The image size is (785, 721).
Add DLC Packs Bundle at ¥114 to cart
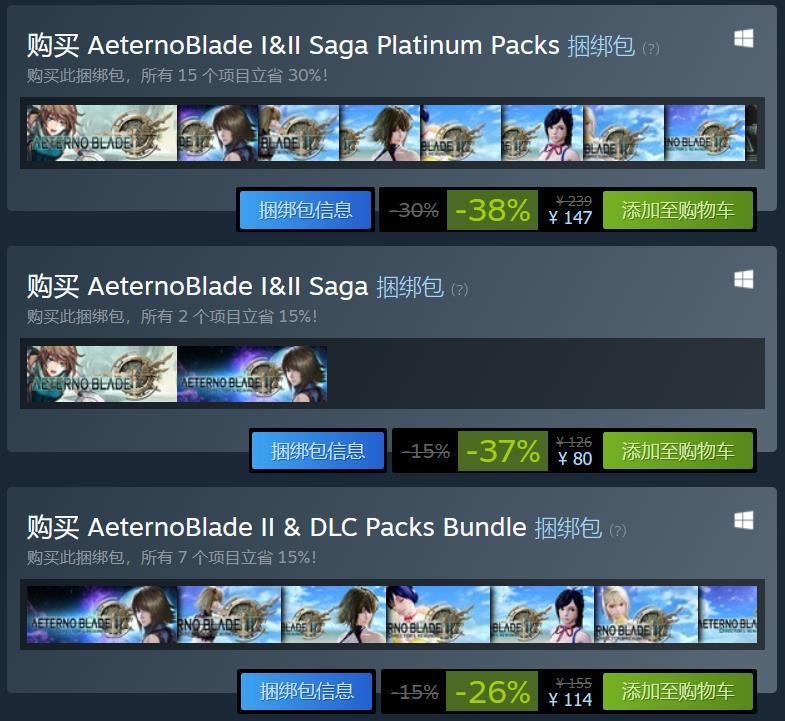678,691
